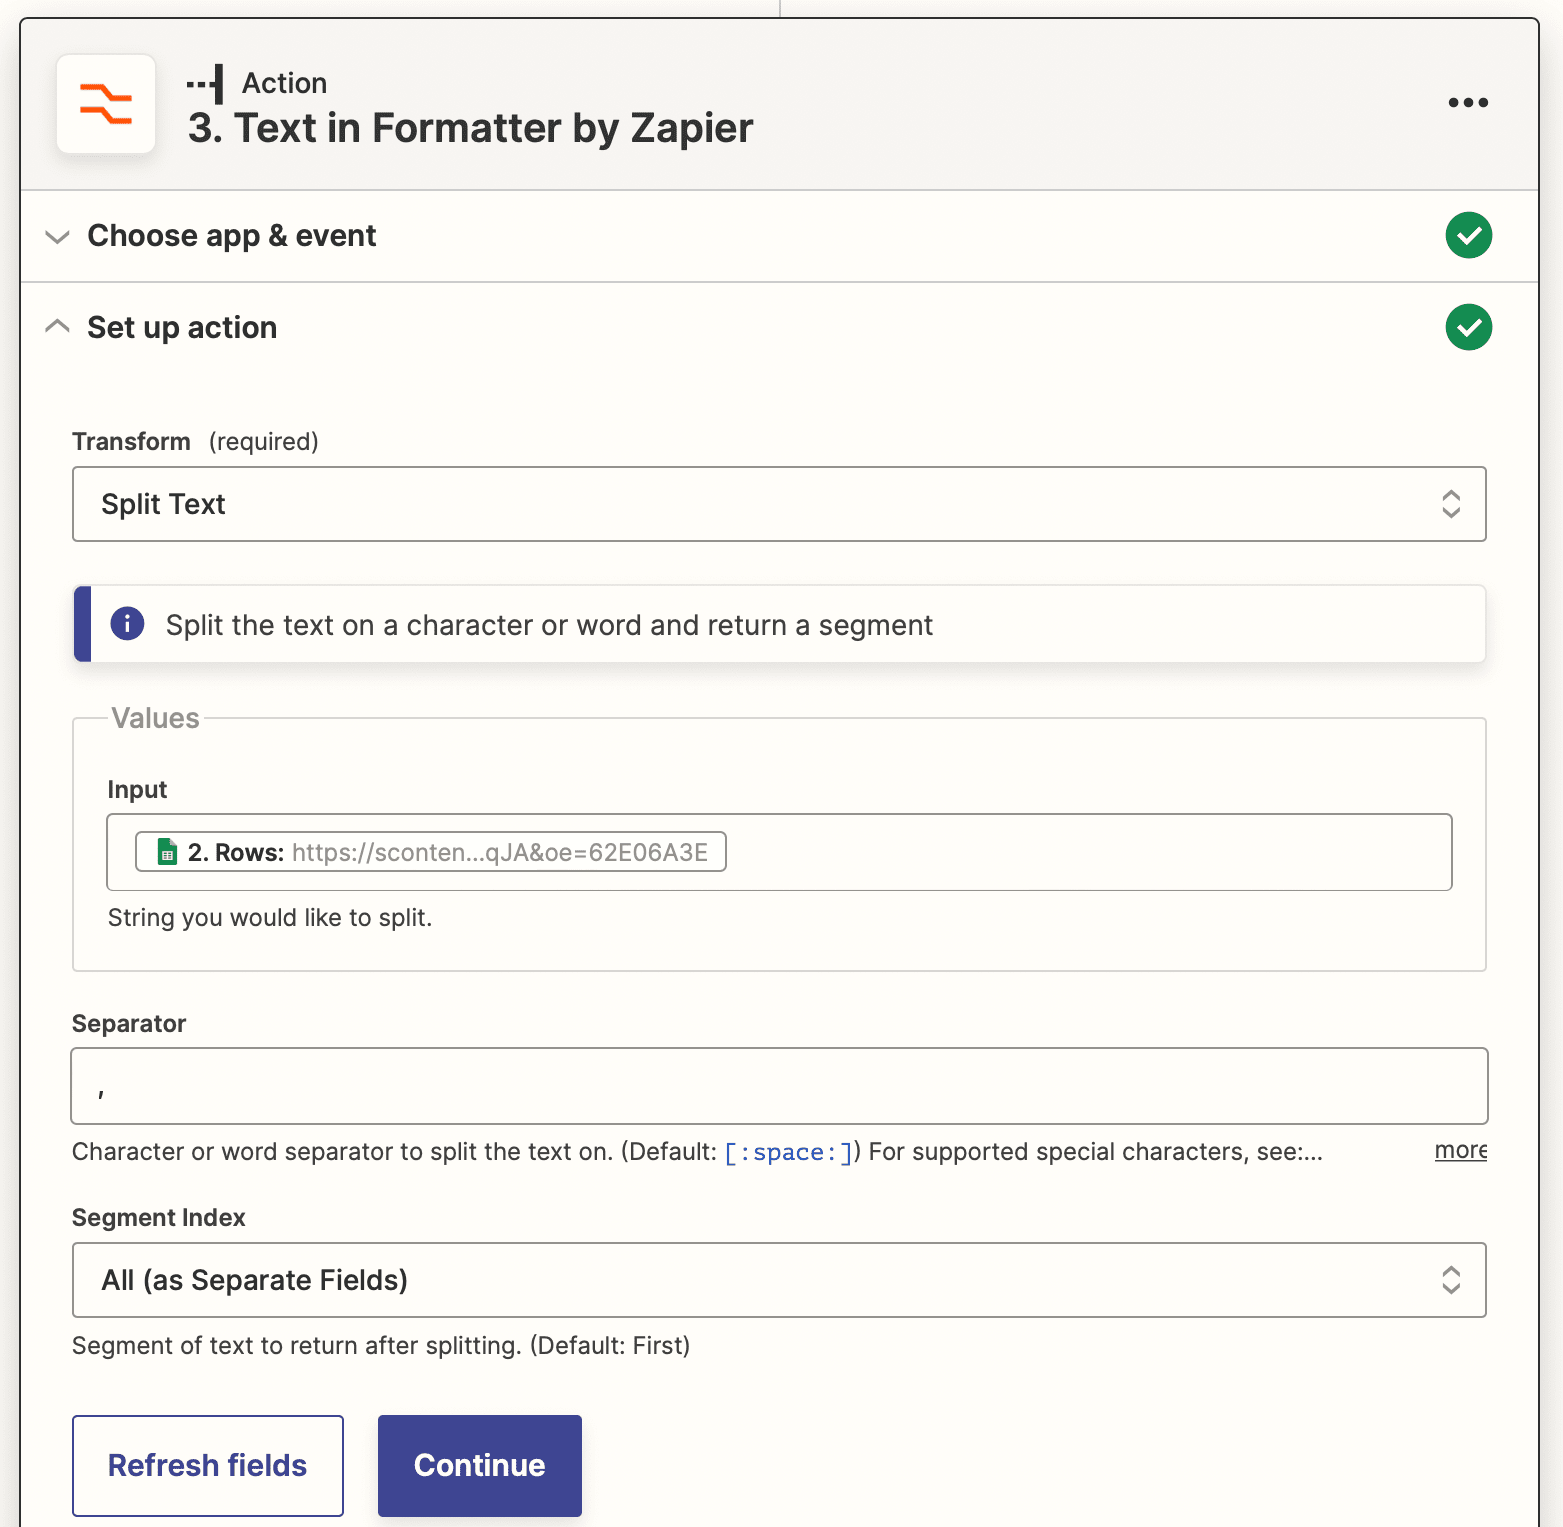
Task: Open the 'more' link below Separator
Action: (x=1460, y=1151)
